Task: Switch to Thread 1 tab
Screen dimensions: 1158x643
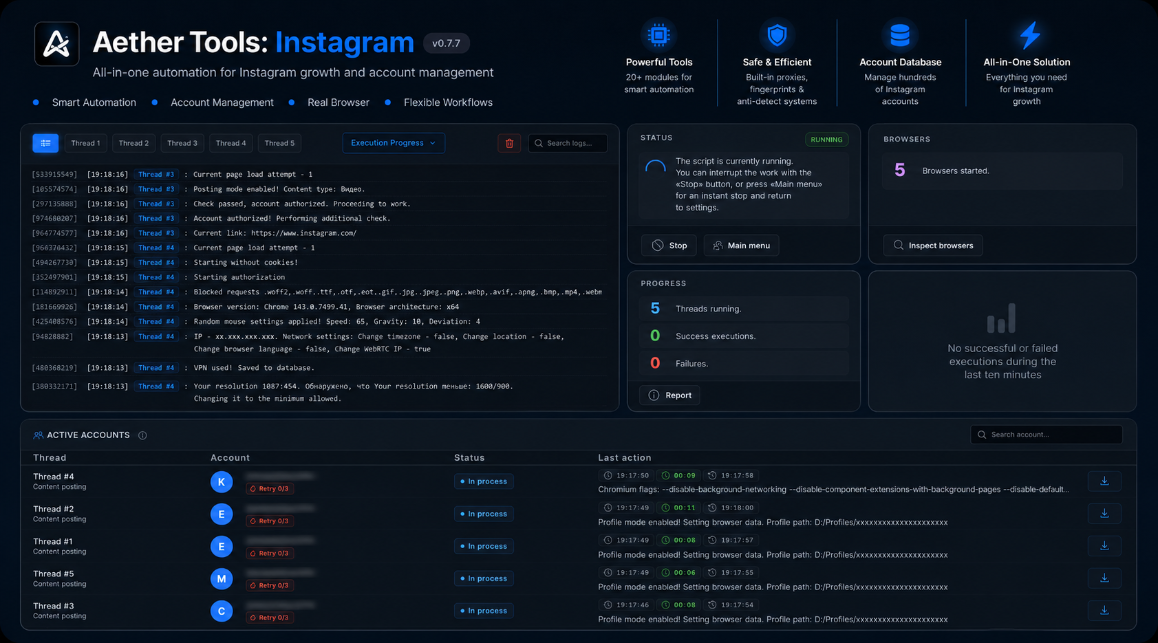Action: tap(86, 143)
